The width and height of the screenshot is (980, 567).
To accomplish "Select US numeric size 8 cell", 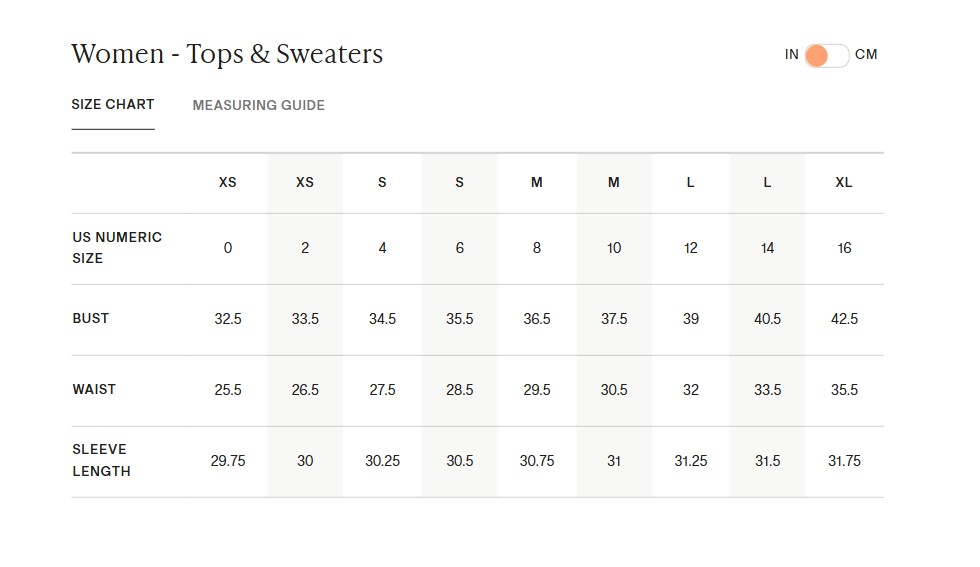I will 537,248.
